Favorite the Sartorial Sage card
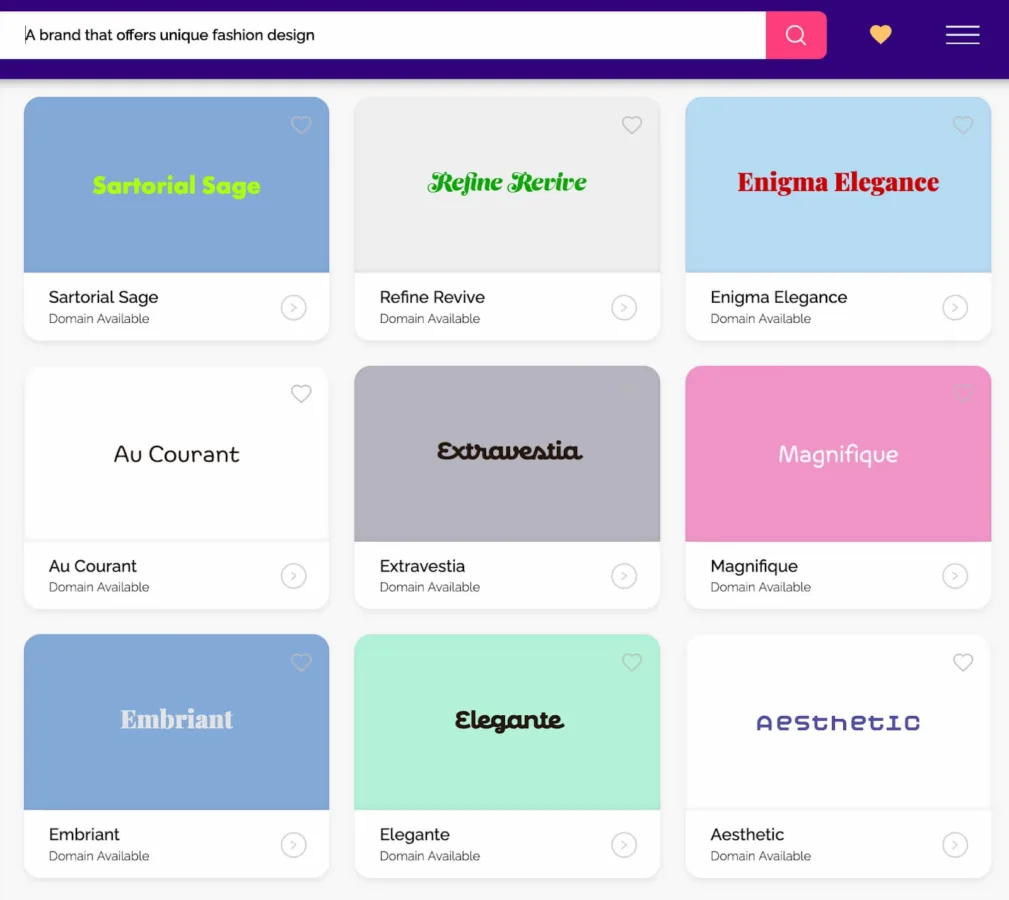The image size is (1009, 900). 301,124
